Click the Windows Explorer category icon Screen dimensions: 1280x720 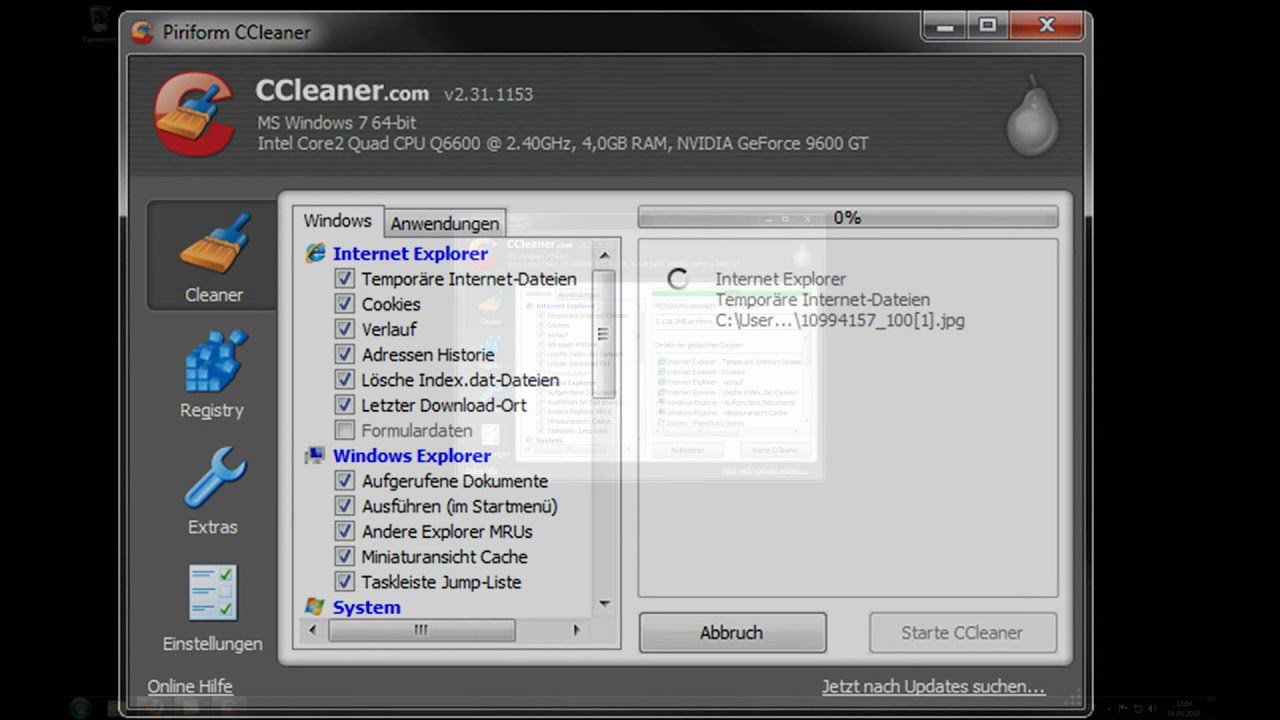[315, 455]
